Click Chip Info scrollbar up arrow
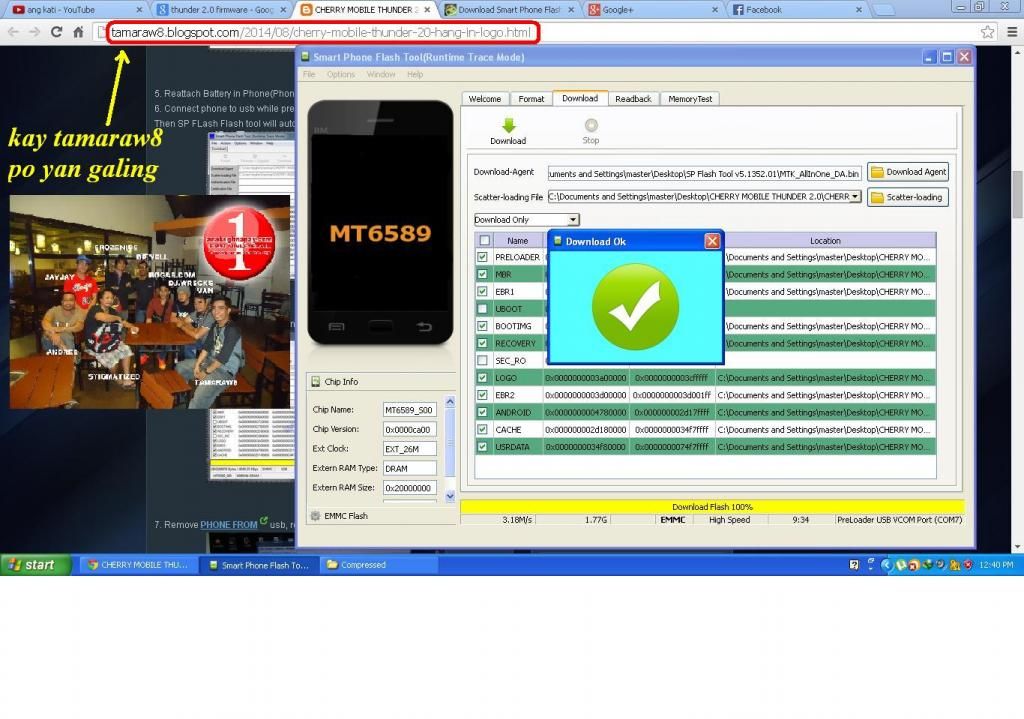 tap(450, 402)
